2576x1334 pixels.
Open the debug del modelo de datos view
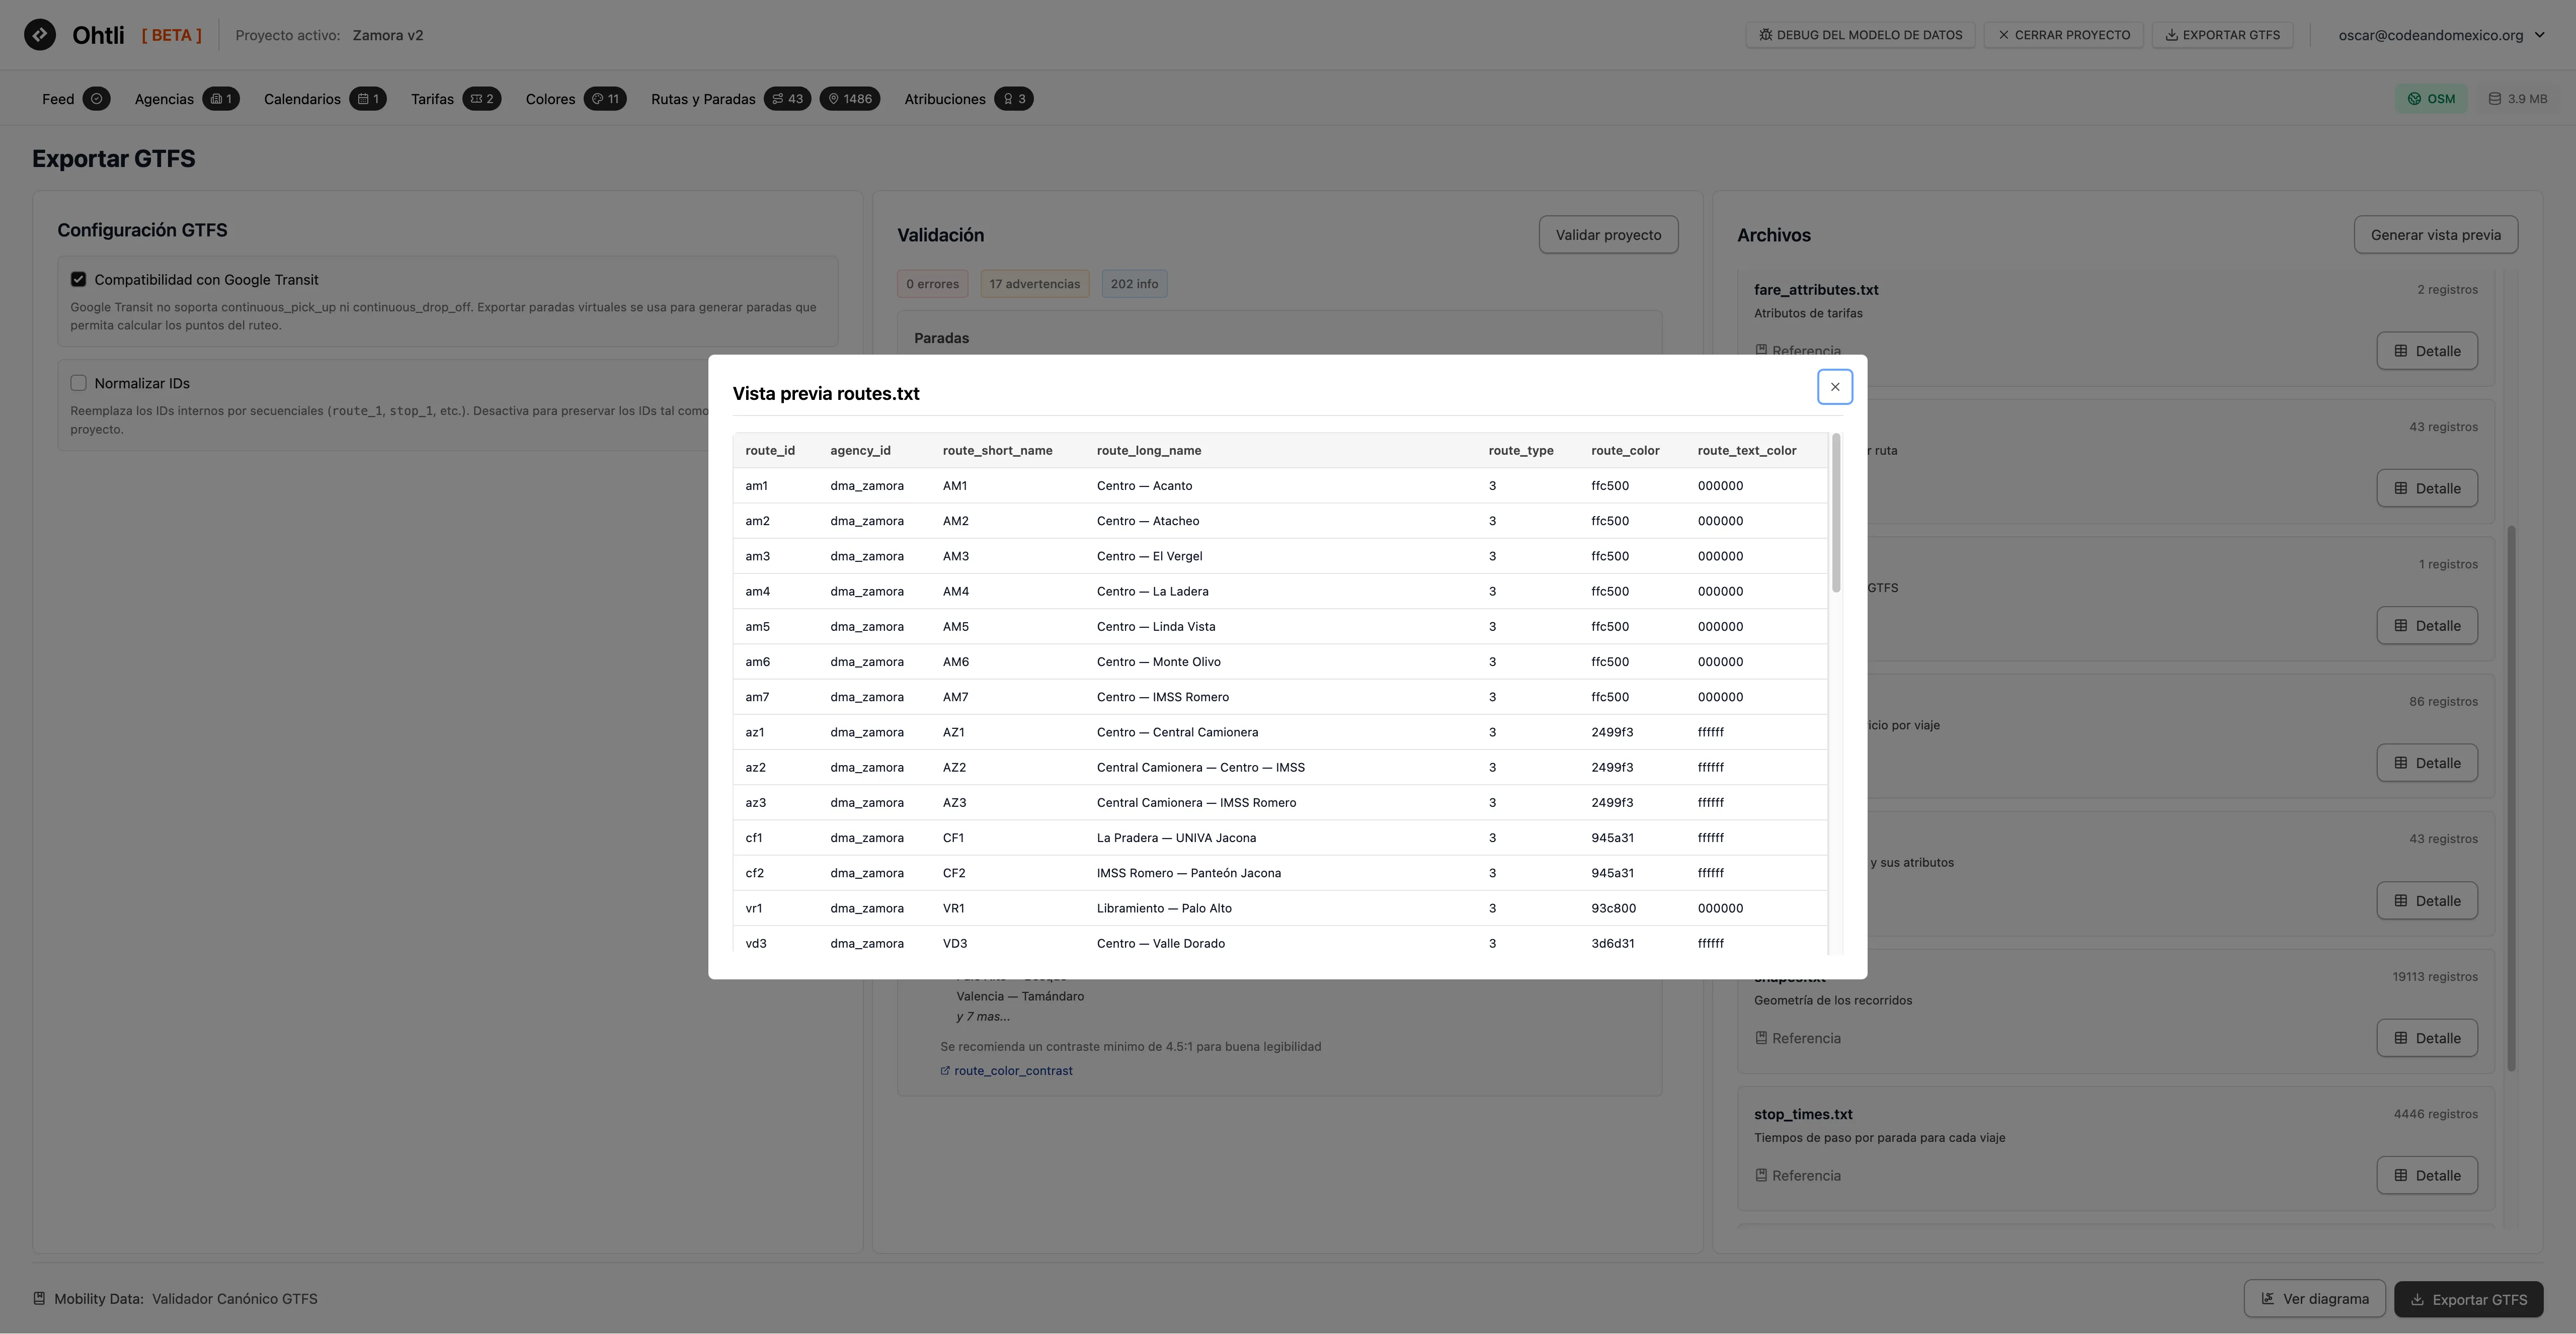pyautogui.click(x=1860, y=35)
